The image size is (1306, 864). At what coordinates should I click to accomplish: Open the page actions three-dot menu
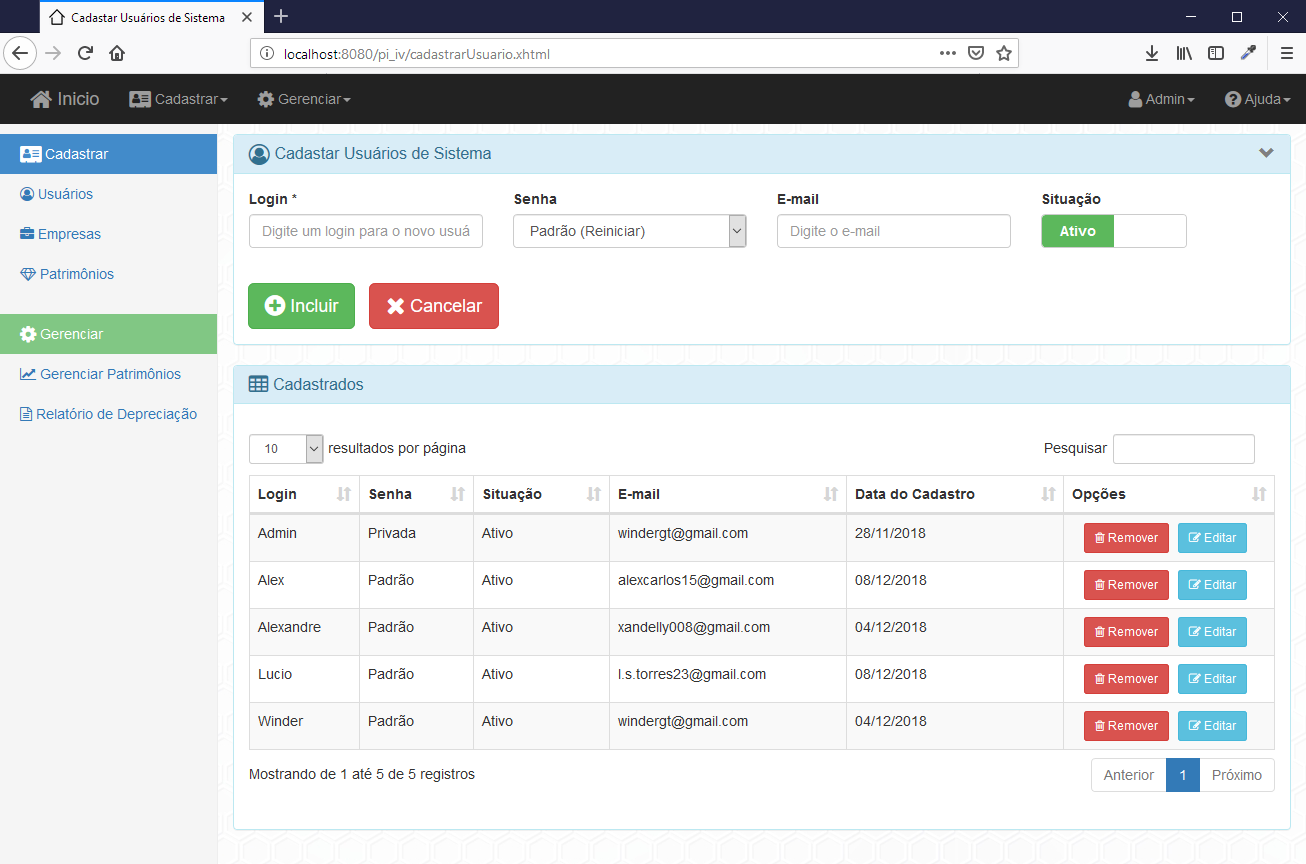[947, 53]
